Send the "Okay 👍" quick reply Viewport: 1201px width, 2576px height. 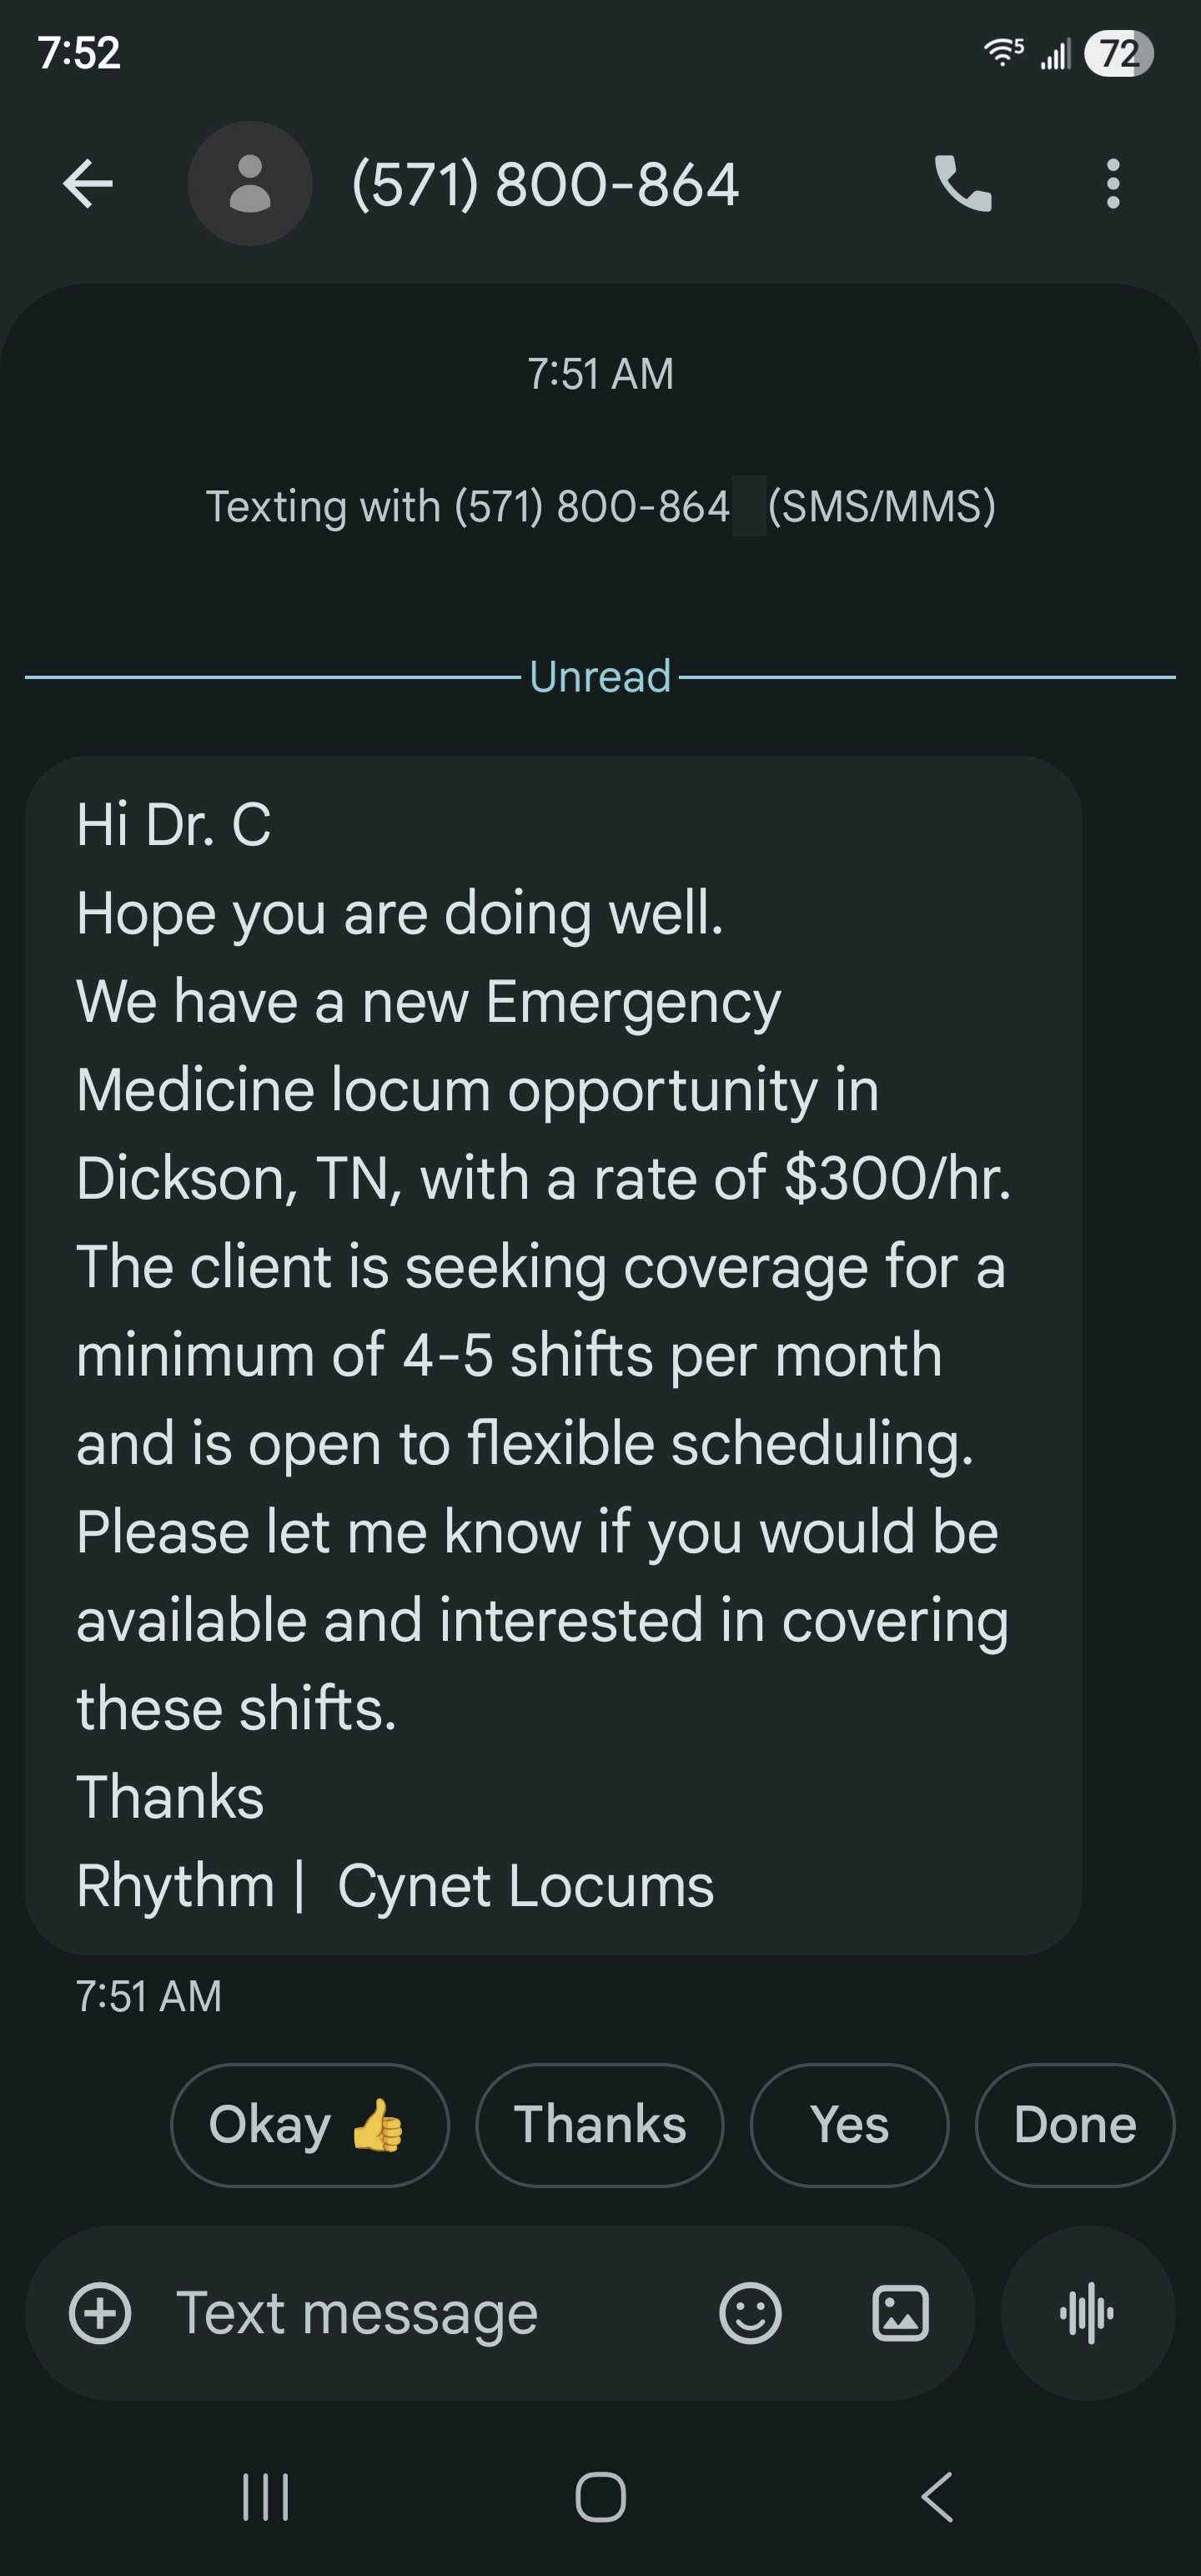(x=309, y=2125)
